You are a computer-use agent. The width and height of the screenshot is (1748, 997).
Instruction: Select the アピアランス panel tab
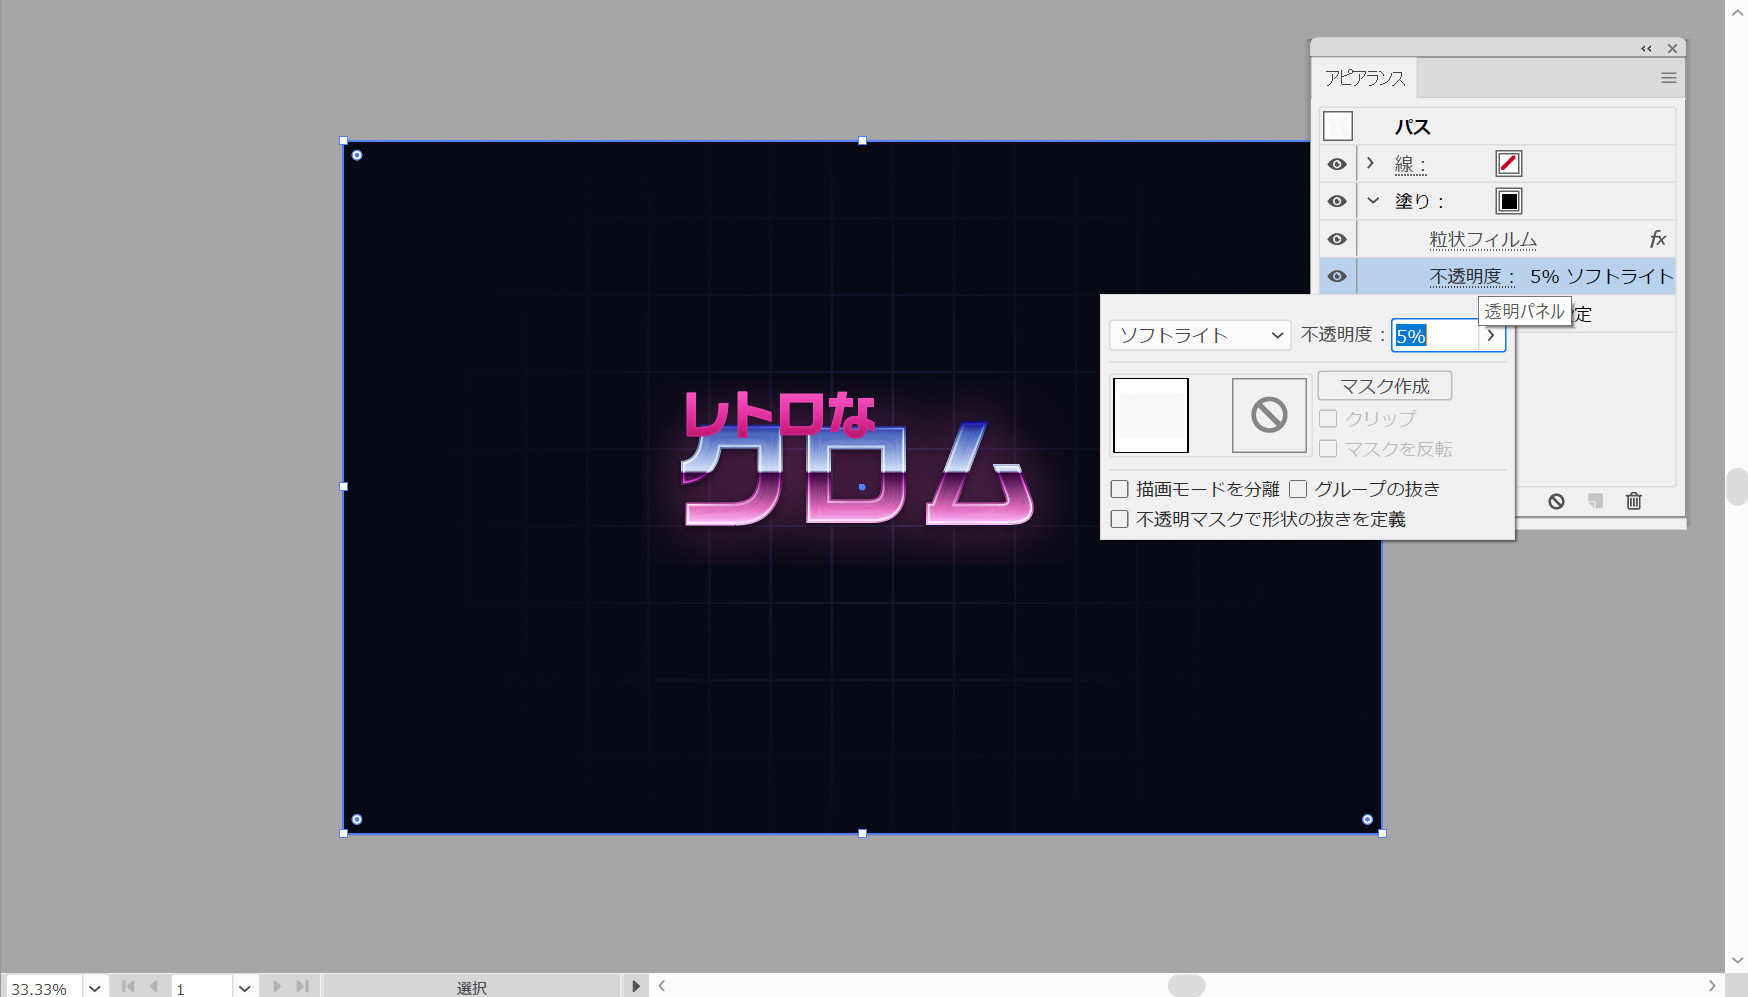click(1364, 78)
